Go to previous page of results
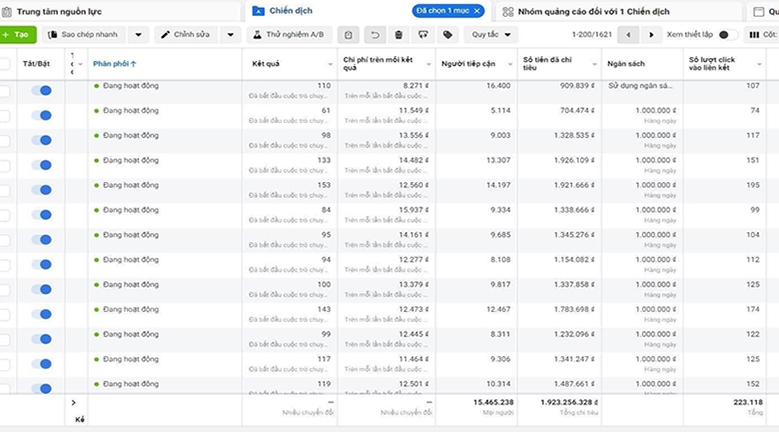The width and height of the screenshot is (779, 432). point(628,35)
